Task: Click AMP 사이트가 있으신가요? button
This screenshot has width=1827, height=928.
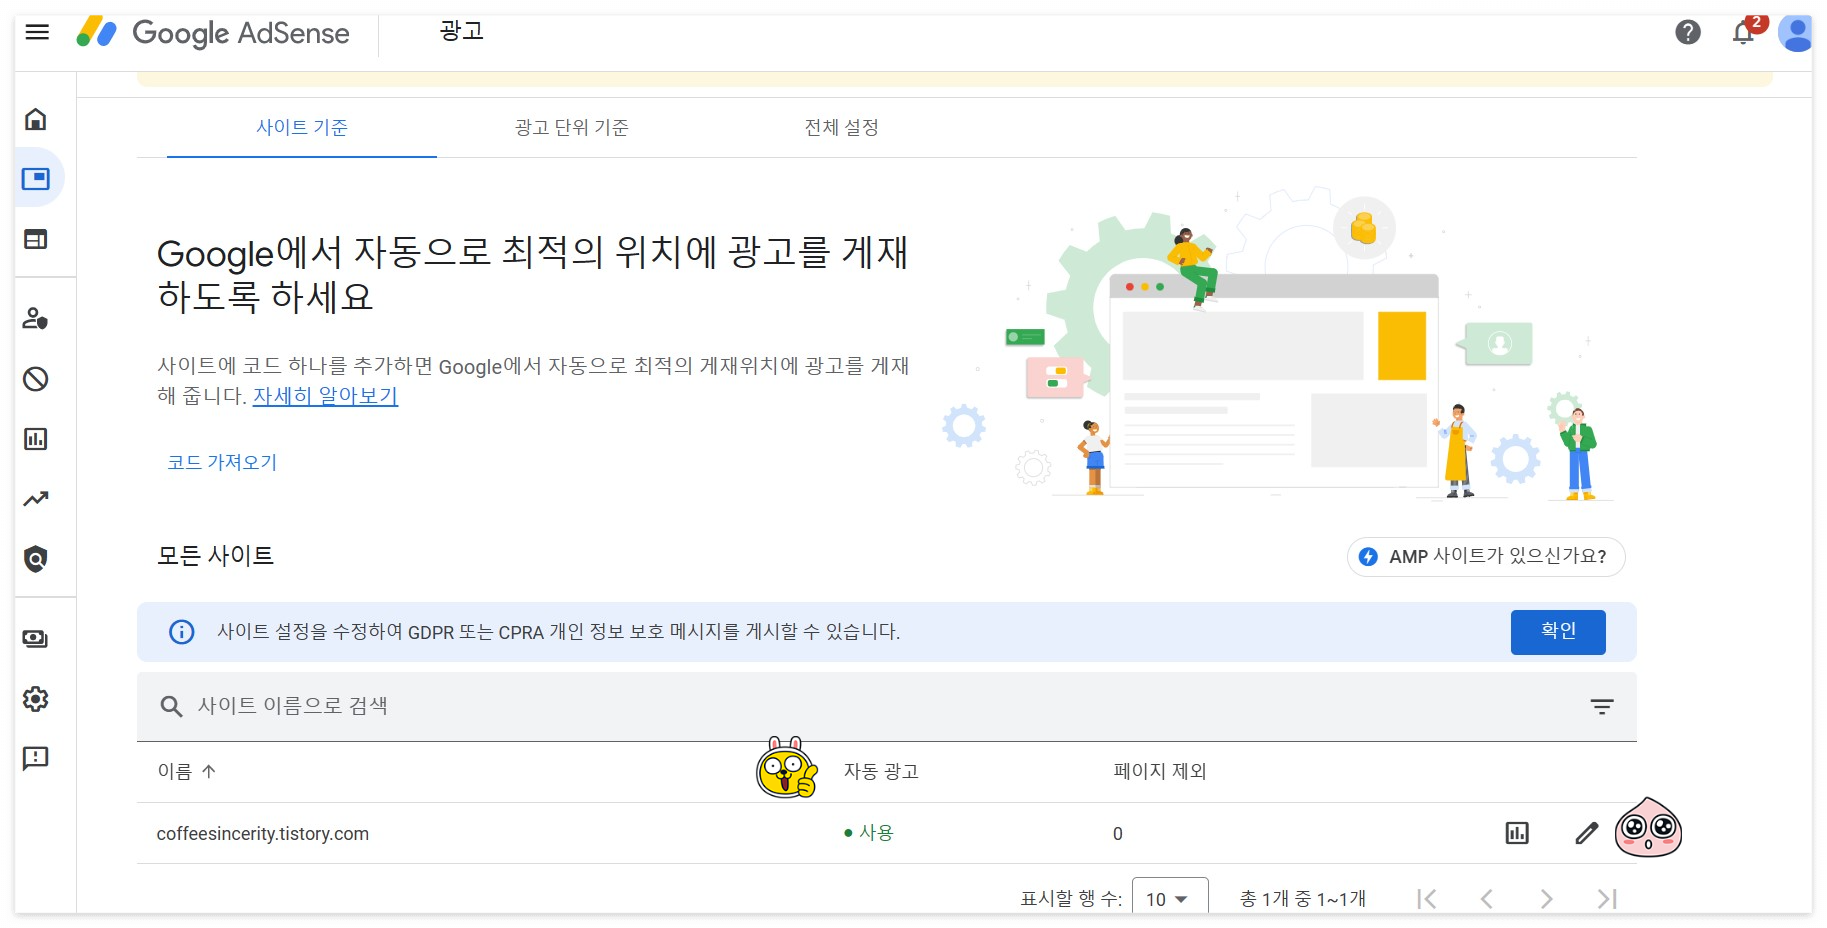Action: tap(1486, 557)
